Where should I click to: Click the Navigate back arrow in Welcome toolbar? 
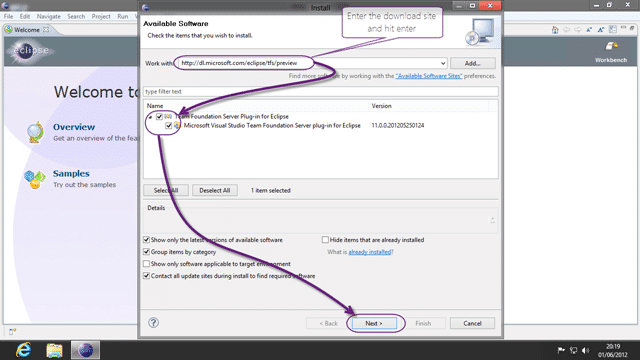[x=566, y=30]
